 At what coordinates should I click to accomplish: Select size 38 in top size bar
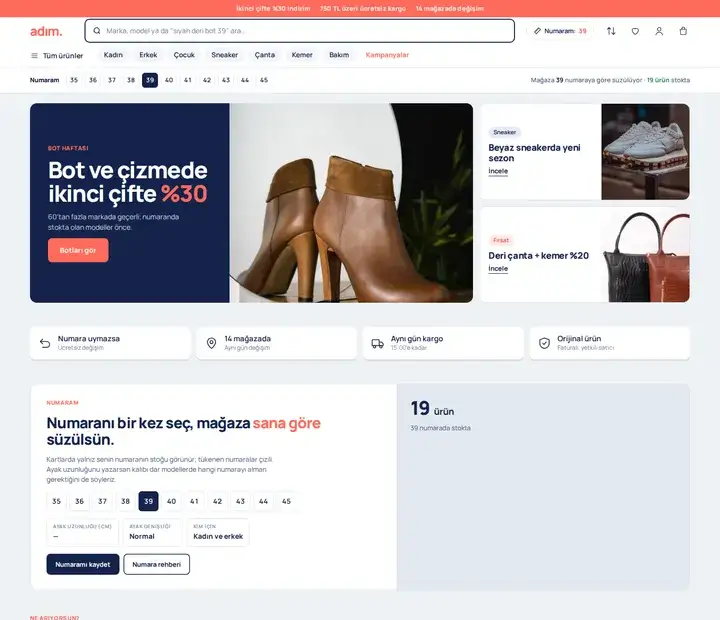[x=131, y=80]
